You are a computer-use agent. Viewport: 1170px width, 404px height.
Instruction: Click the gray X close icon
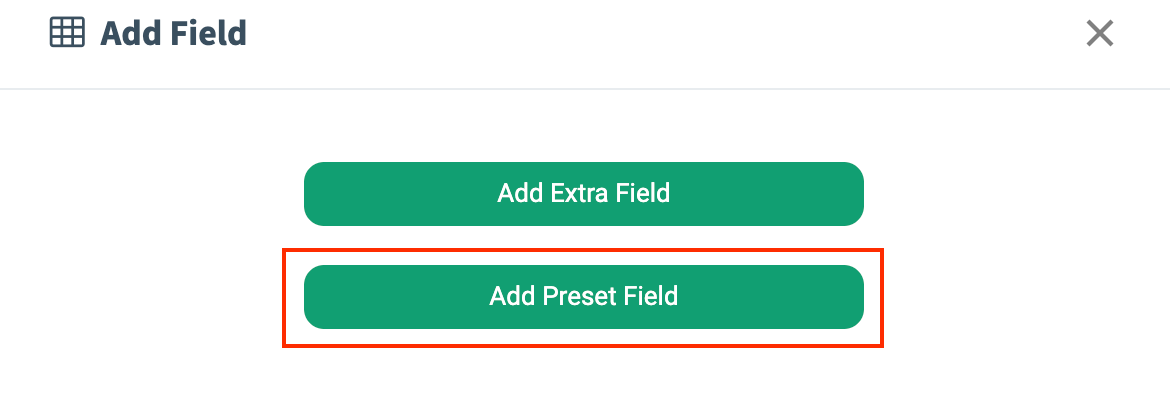pos(1100,34)
